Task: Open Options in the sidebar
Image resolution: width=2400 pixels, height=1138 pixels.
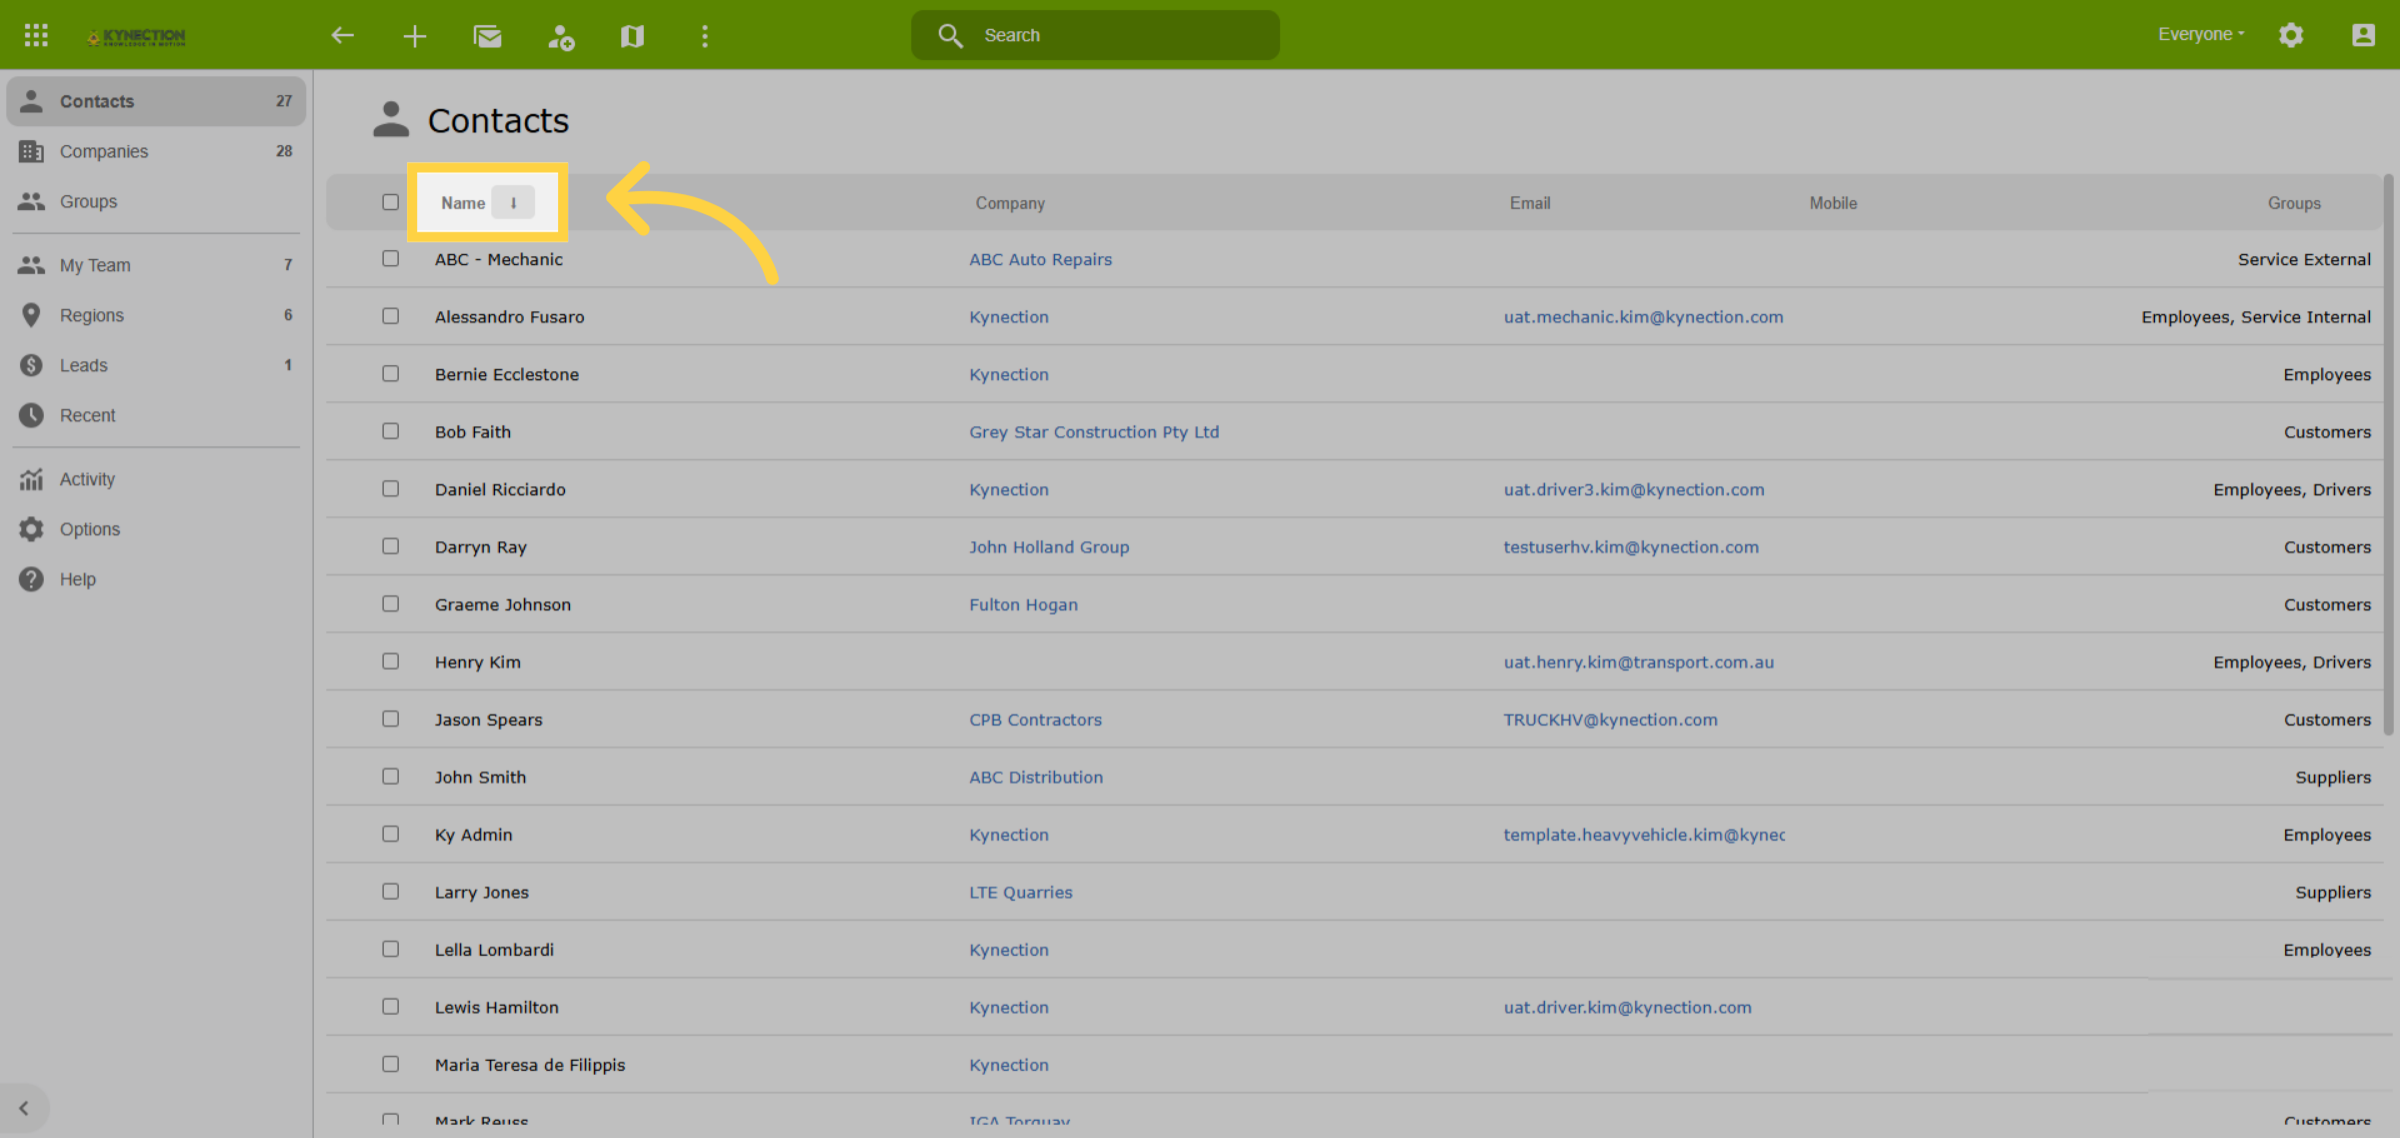Action: pyautogui.click(x=156, y=529)
